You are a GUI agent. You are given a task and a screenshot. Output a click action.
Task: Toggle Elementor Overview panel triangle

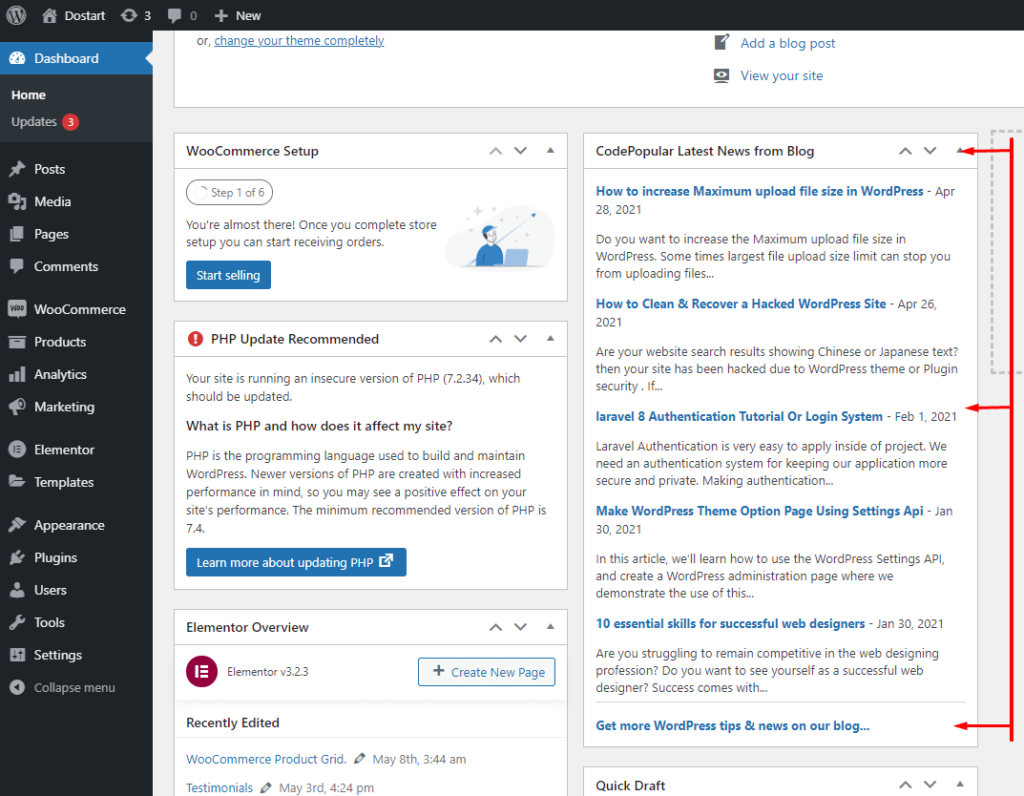[x=551, y=627]
